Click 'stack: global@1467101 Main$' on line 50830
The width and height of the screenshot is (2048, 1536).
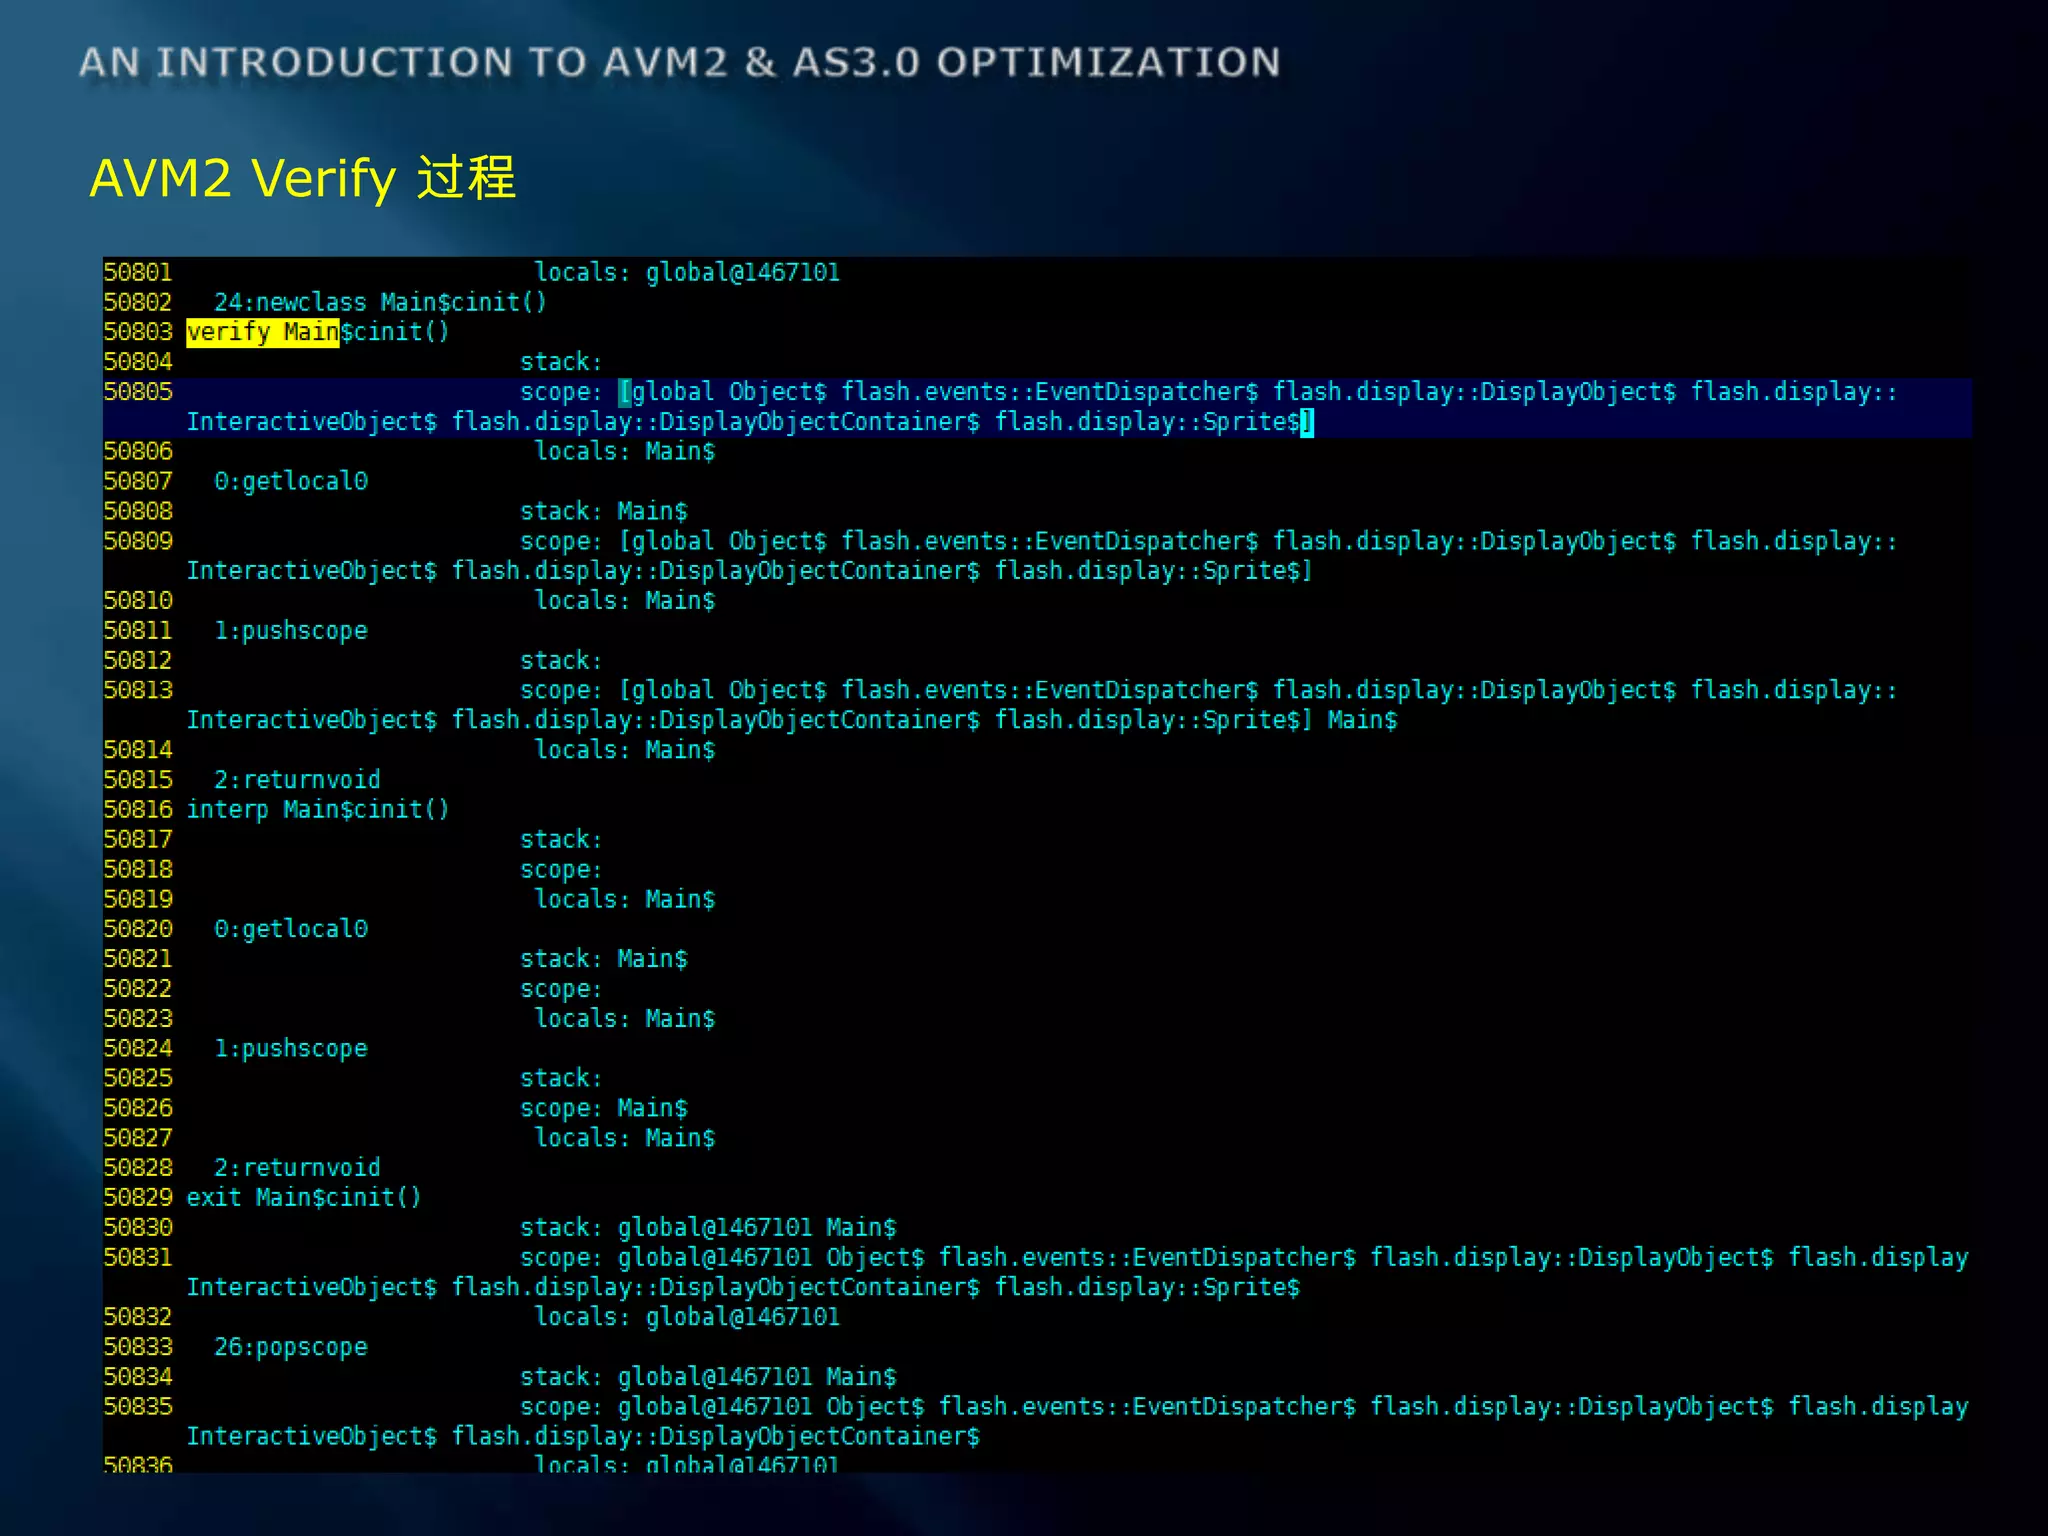click(708, 1228)
